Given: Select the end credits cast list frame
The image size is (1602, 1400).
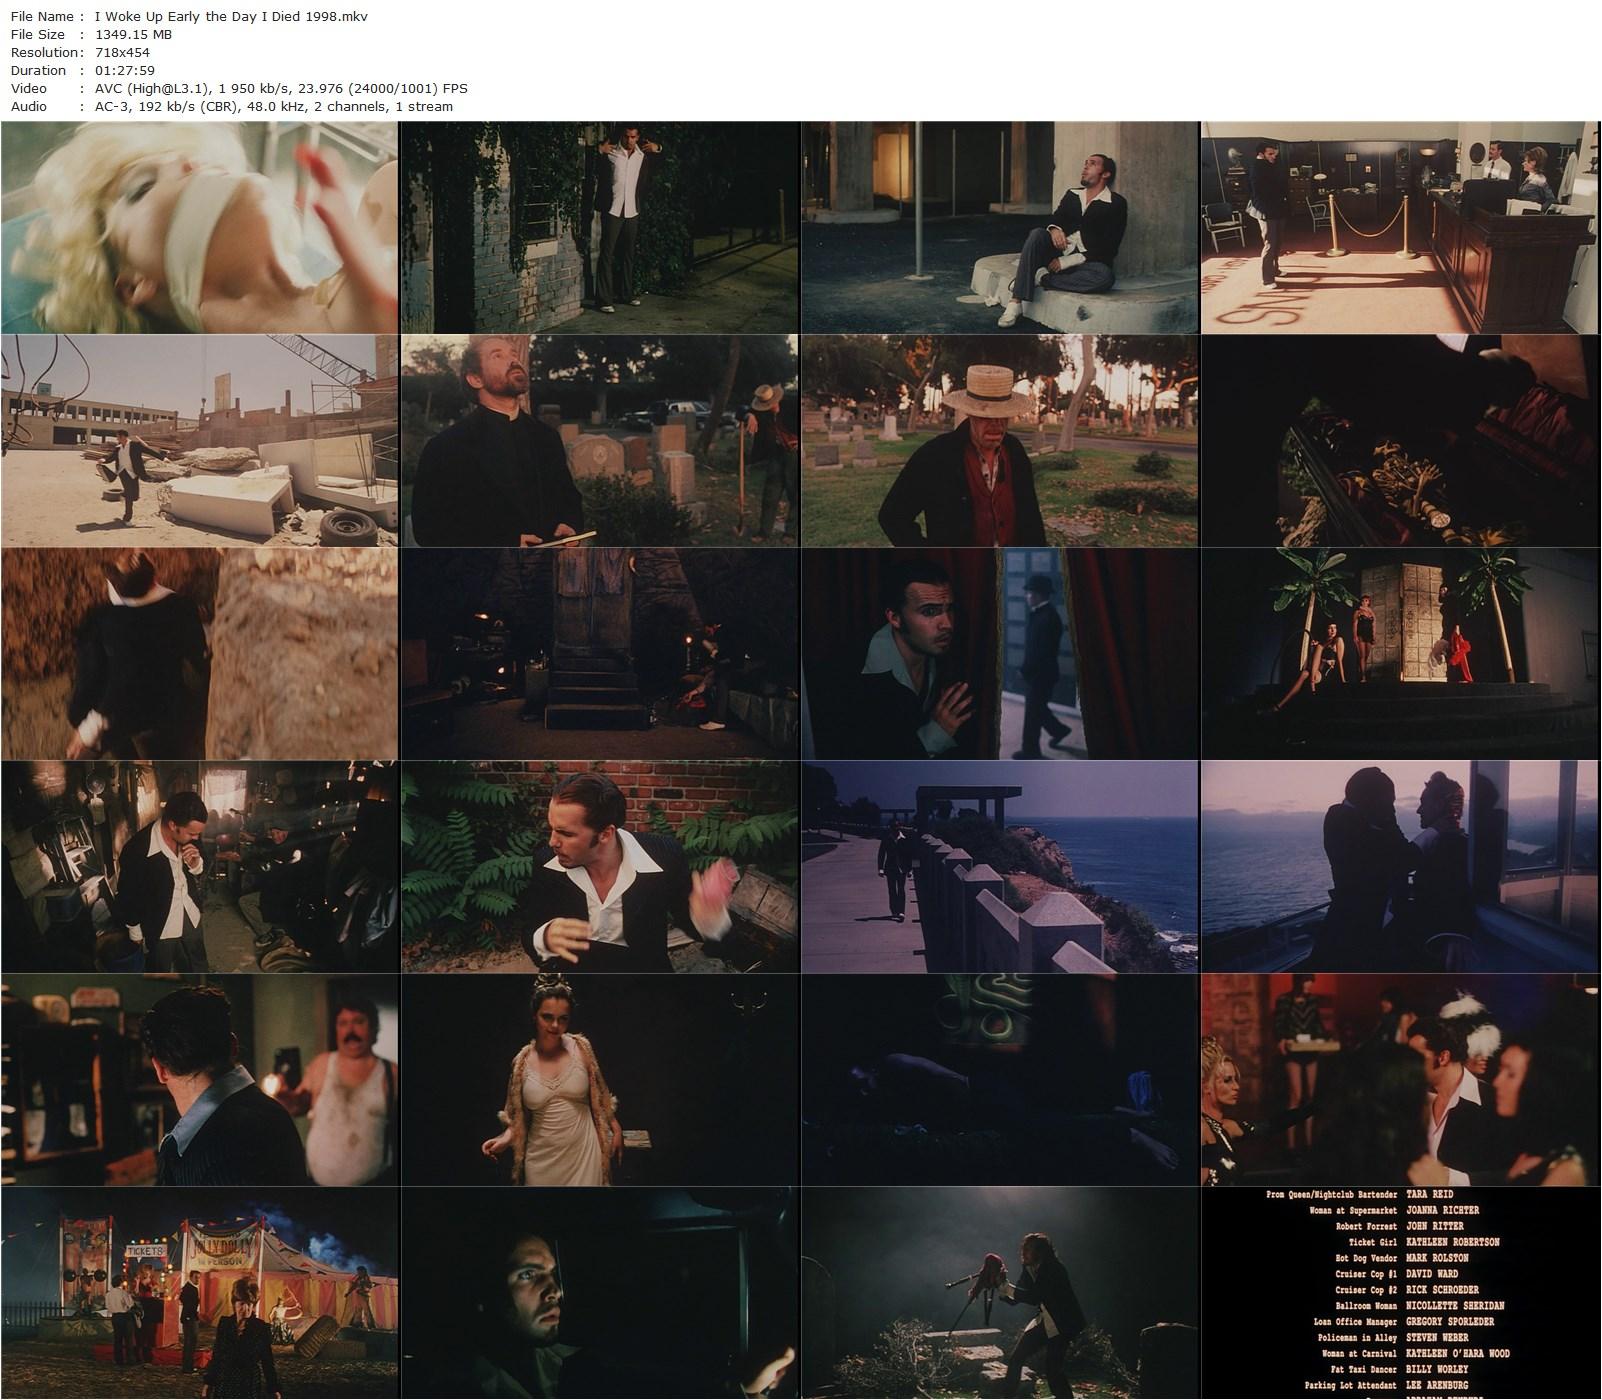Looking at the screenshot, I should click(1400, 1293).
